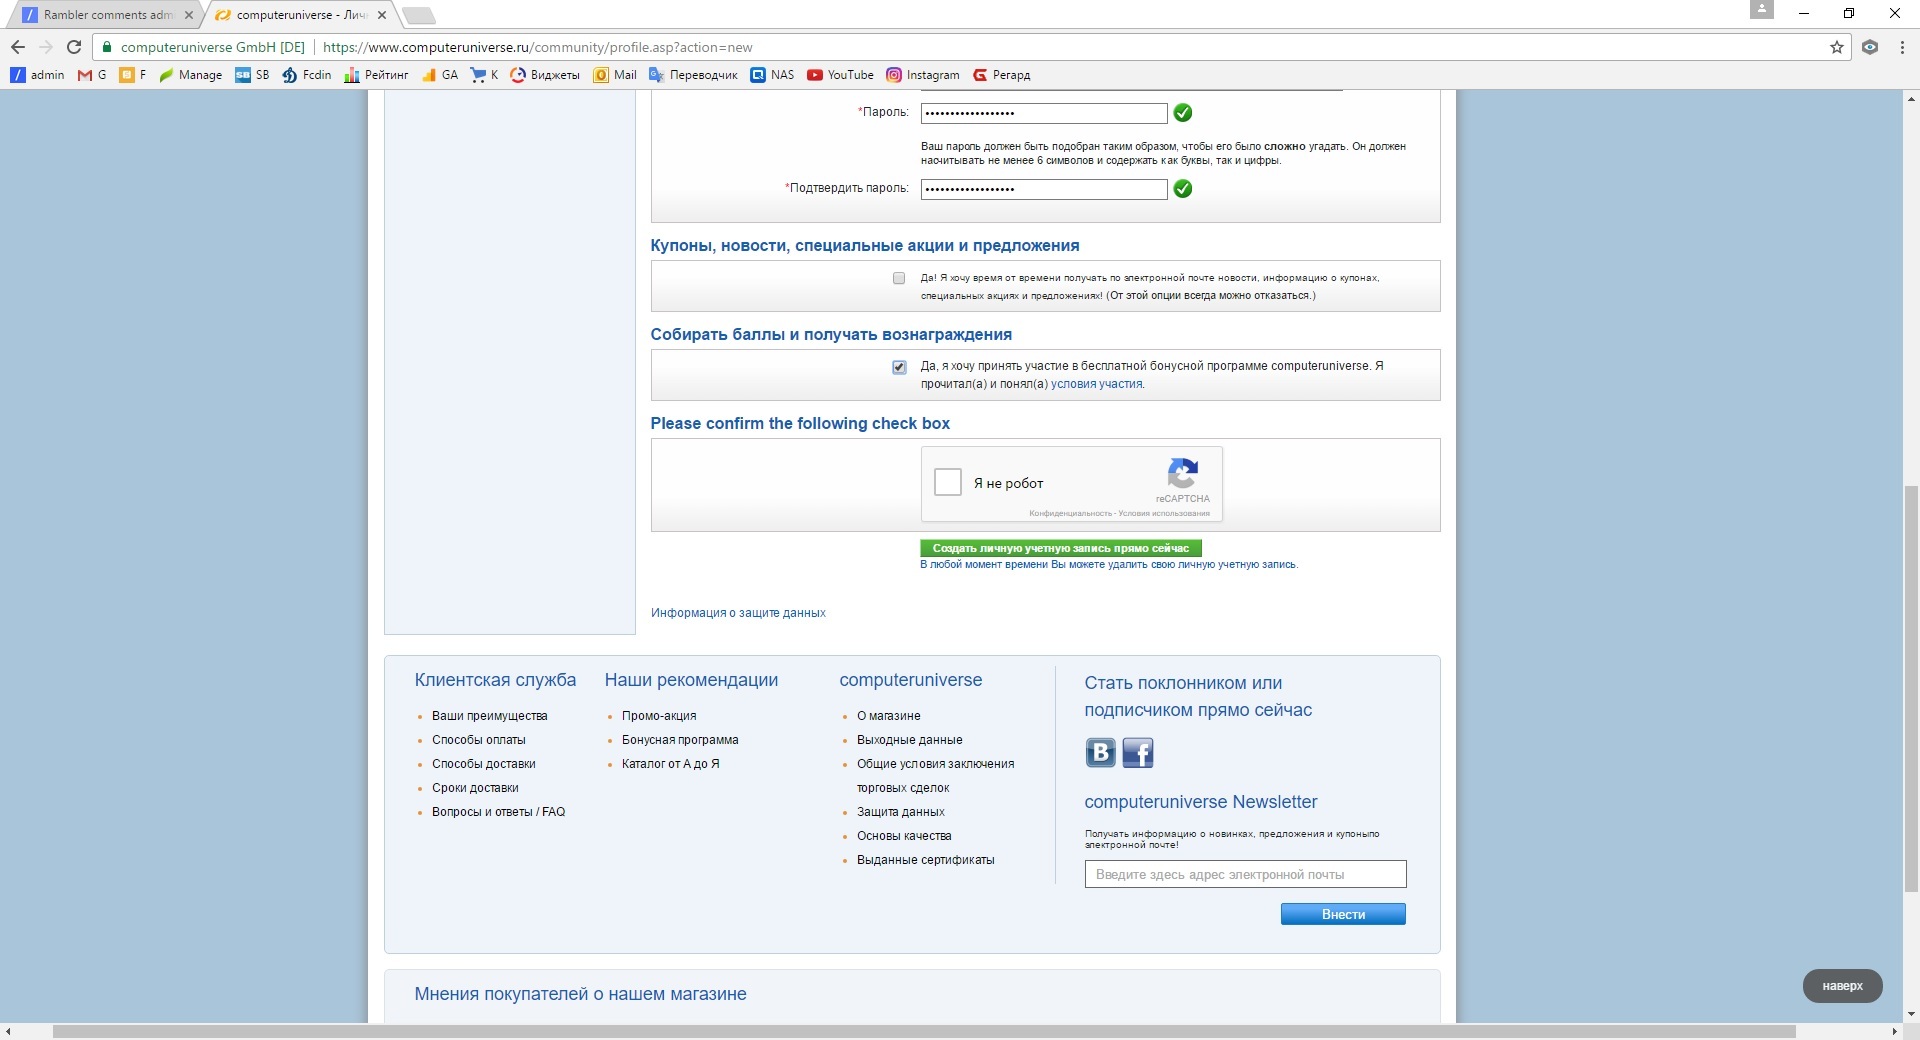Screen dimensions: 1920x1040
Task: Click the blue "Внести" subscribe button
Action: point(1342,914)
